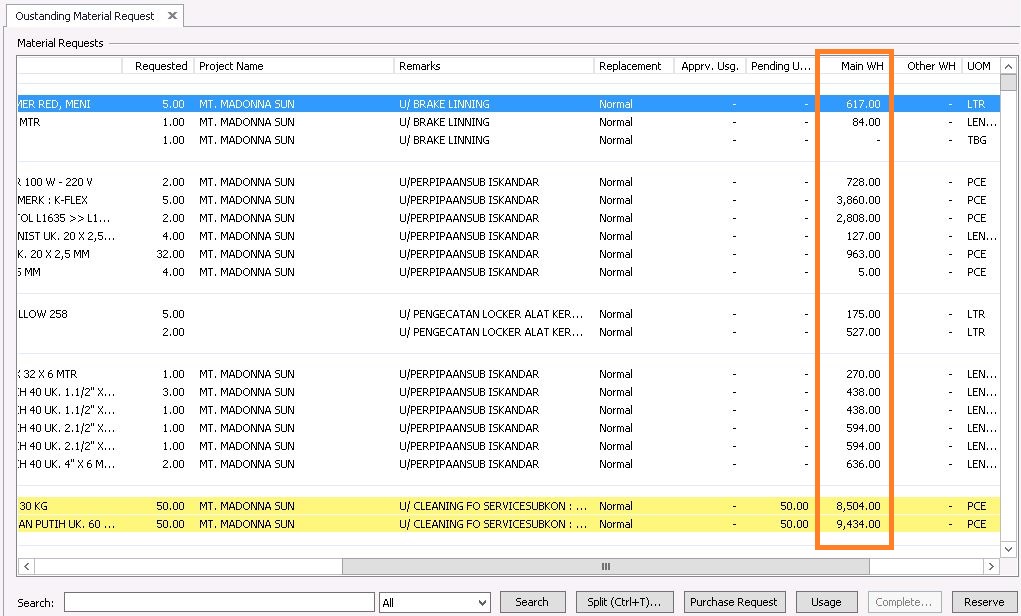This screenshot has width=1021, height=616.
Task: Click the horizontal scrollbar left arrow
Action: [26, 566]
